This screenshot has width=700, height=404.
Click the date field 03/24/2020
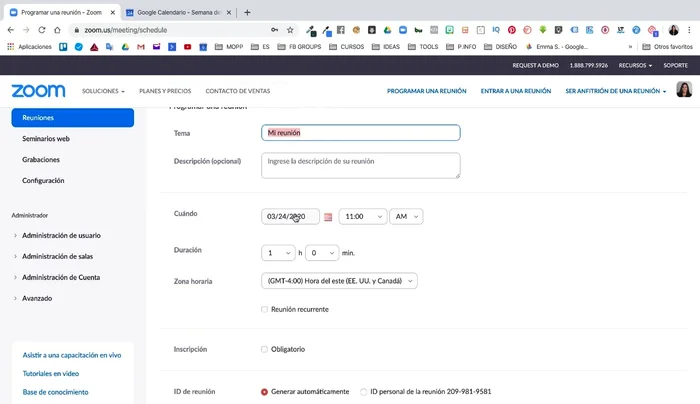point(290,217)
